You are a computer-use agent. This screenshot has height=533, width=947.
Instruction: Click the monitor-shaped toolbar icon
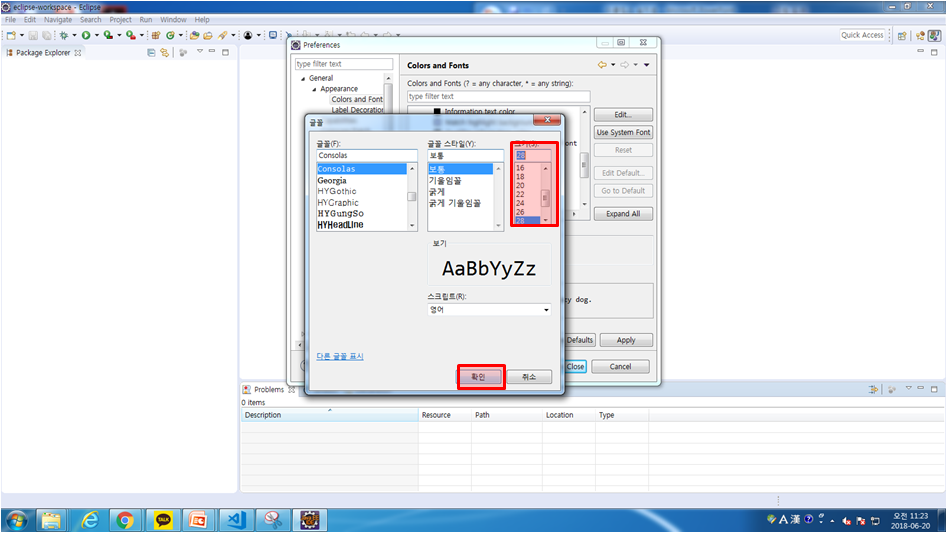coord(273,36)
